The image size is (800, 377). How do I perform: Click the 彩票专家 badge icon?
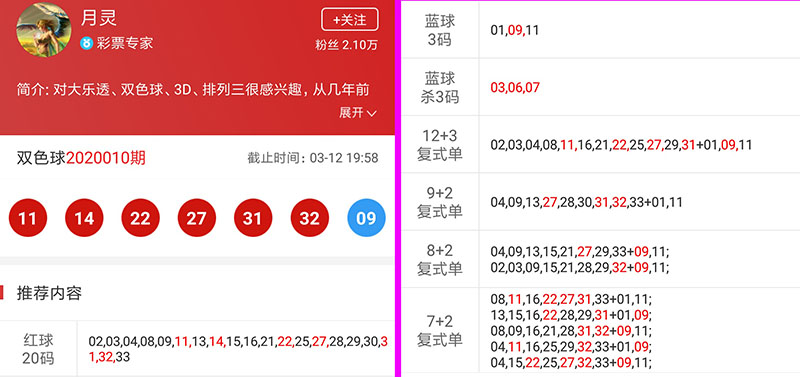click(x=86, y=43)
